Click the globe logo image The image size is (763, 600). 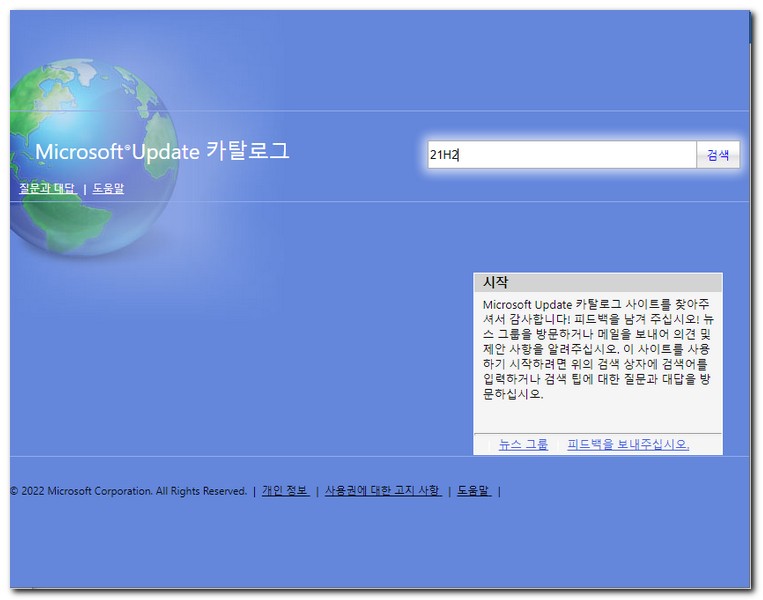[93, 157]
